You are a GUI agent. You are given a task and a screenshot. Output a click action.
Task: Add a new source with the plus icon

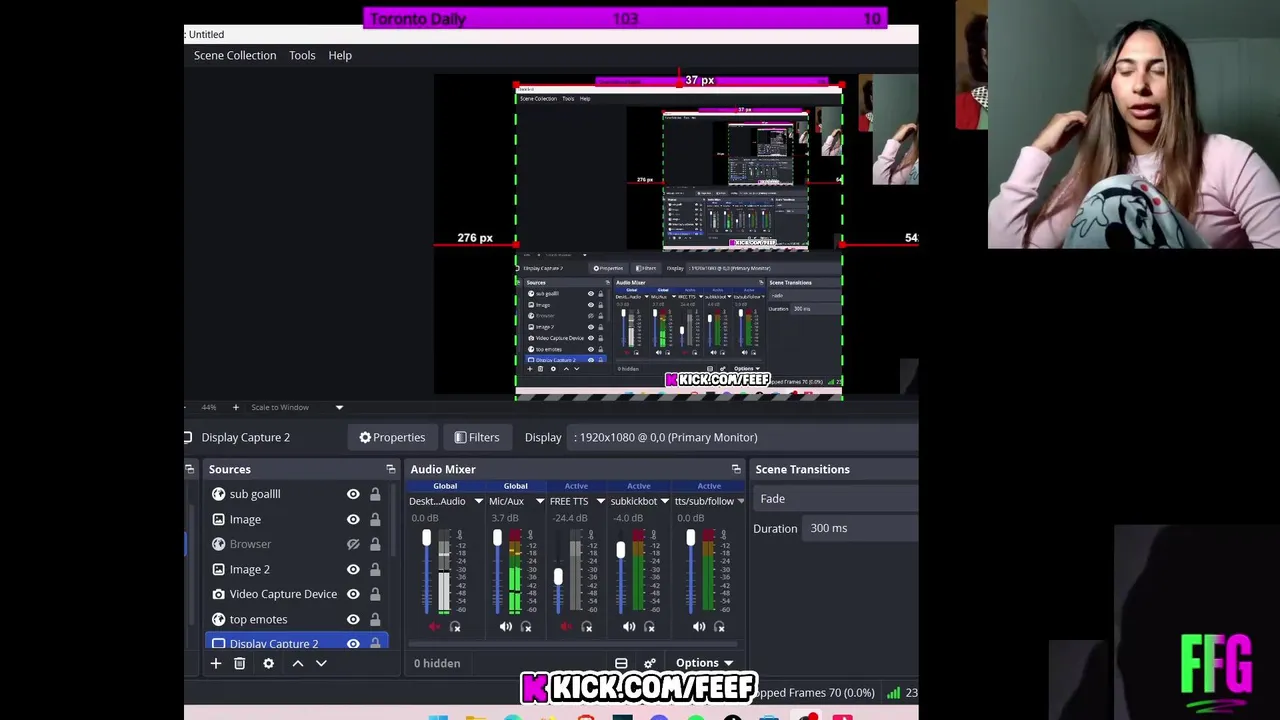pyautogui.click(x=215, y=663)
